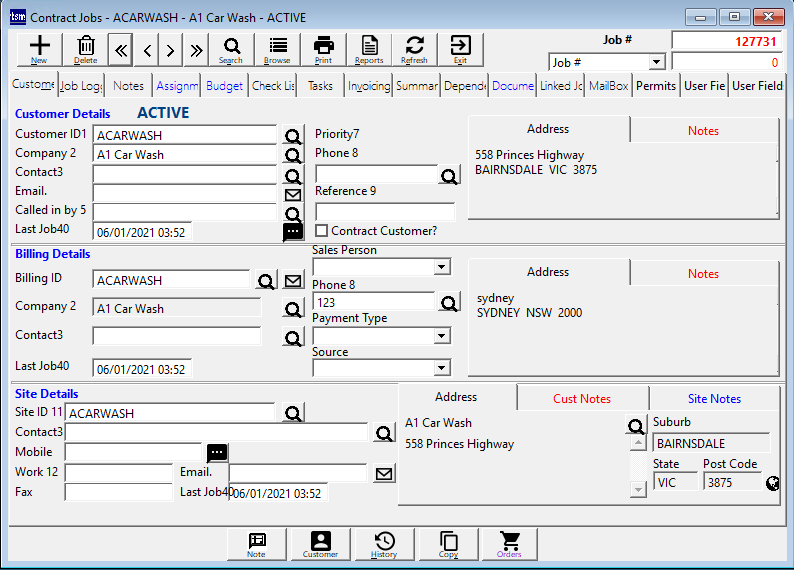Viewport: 794px width, 570px height.
Task: Click the Delete trash can icon
Action: coord(86,48)
